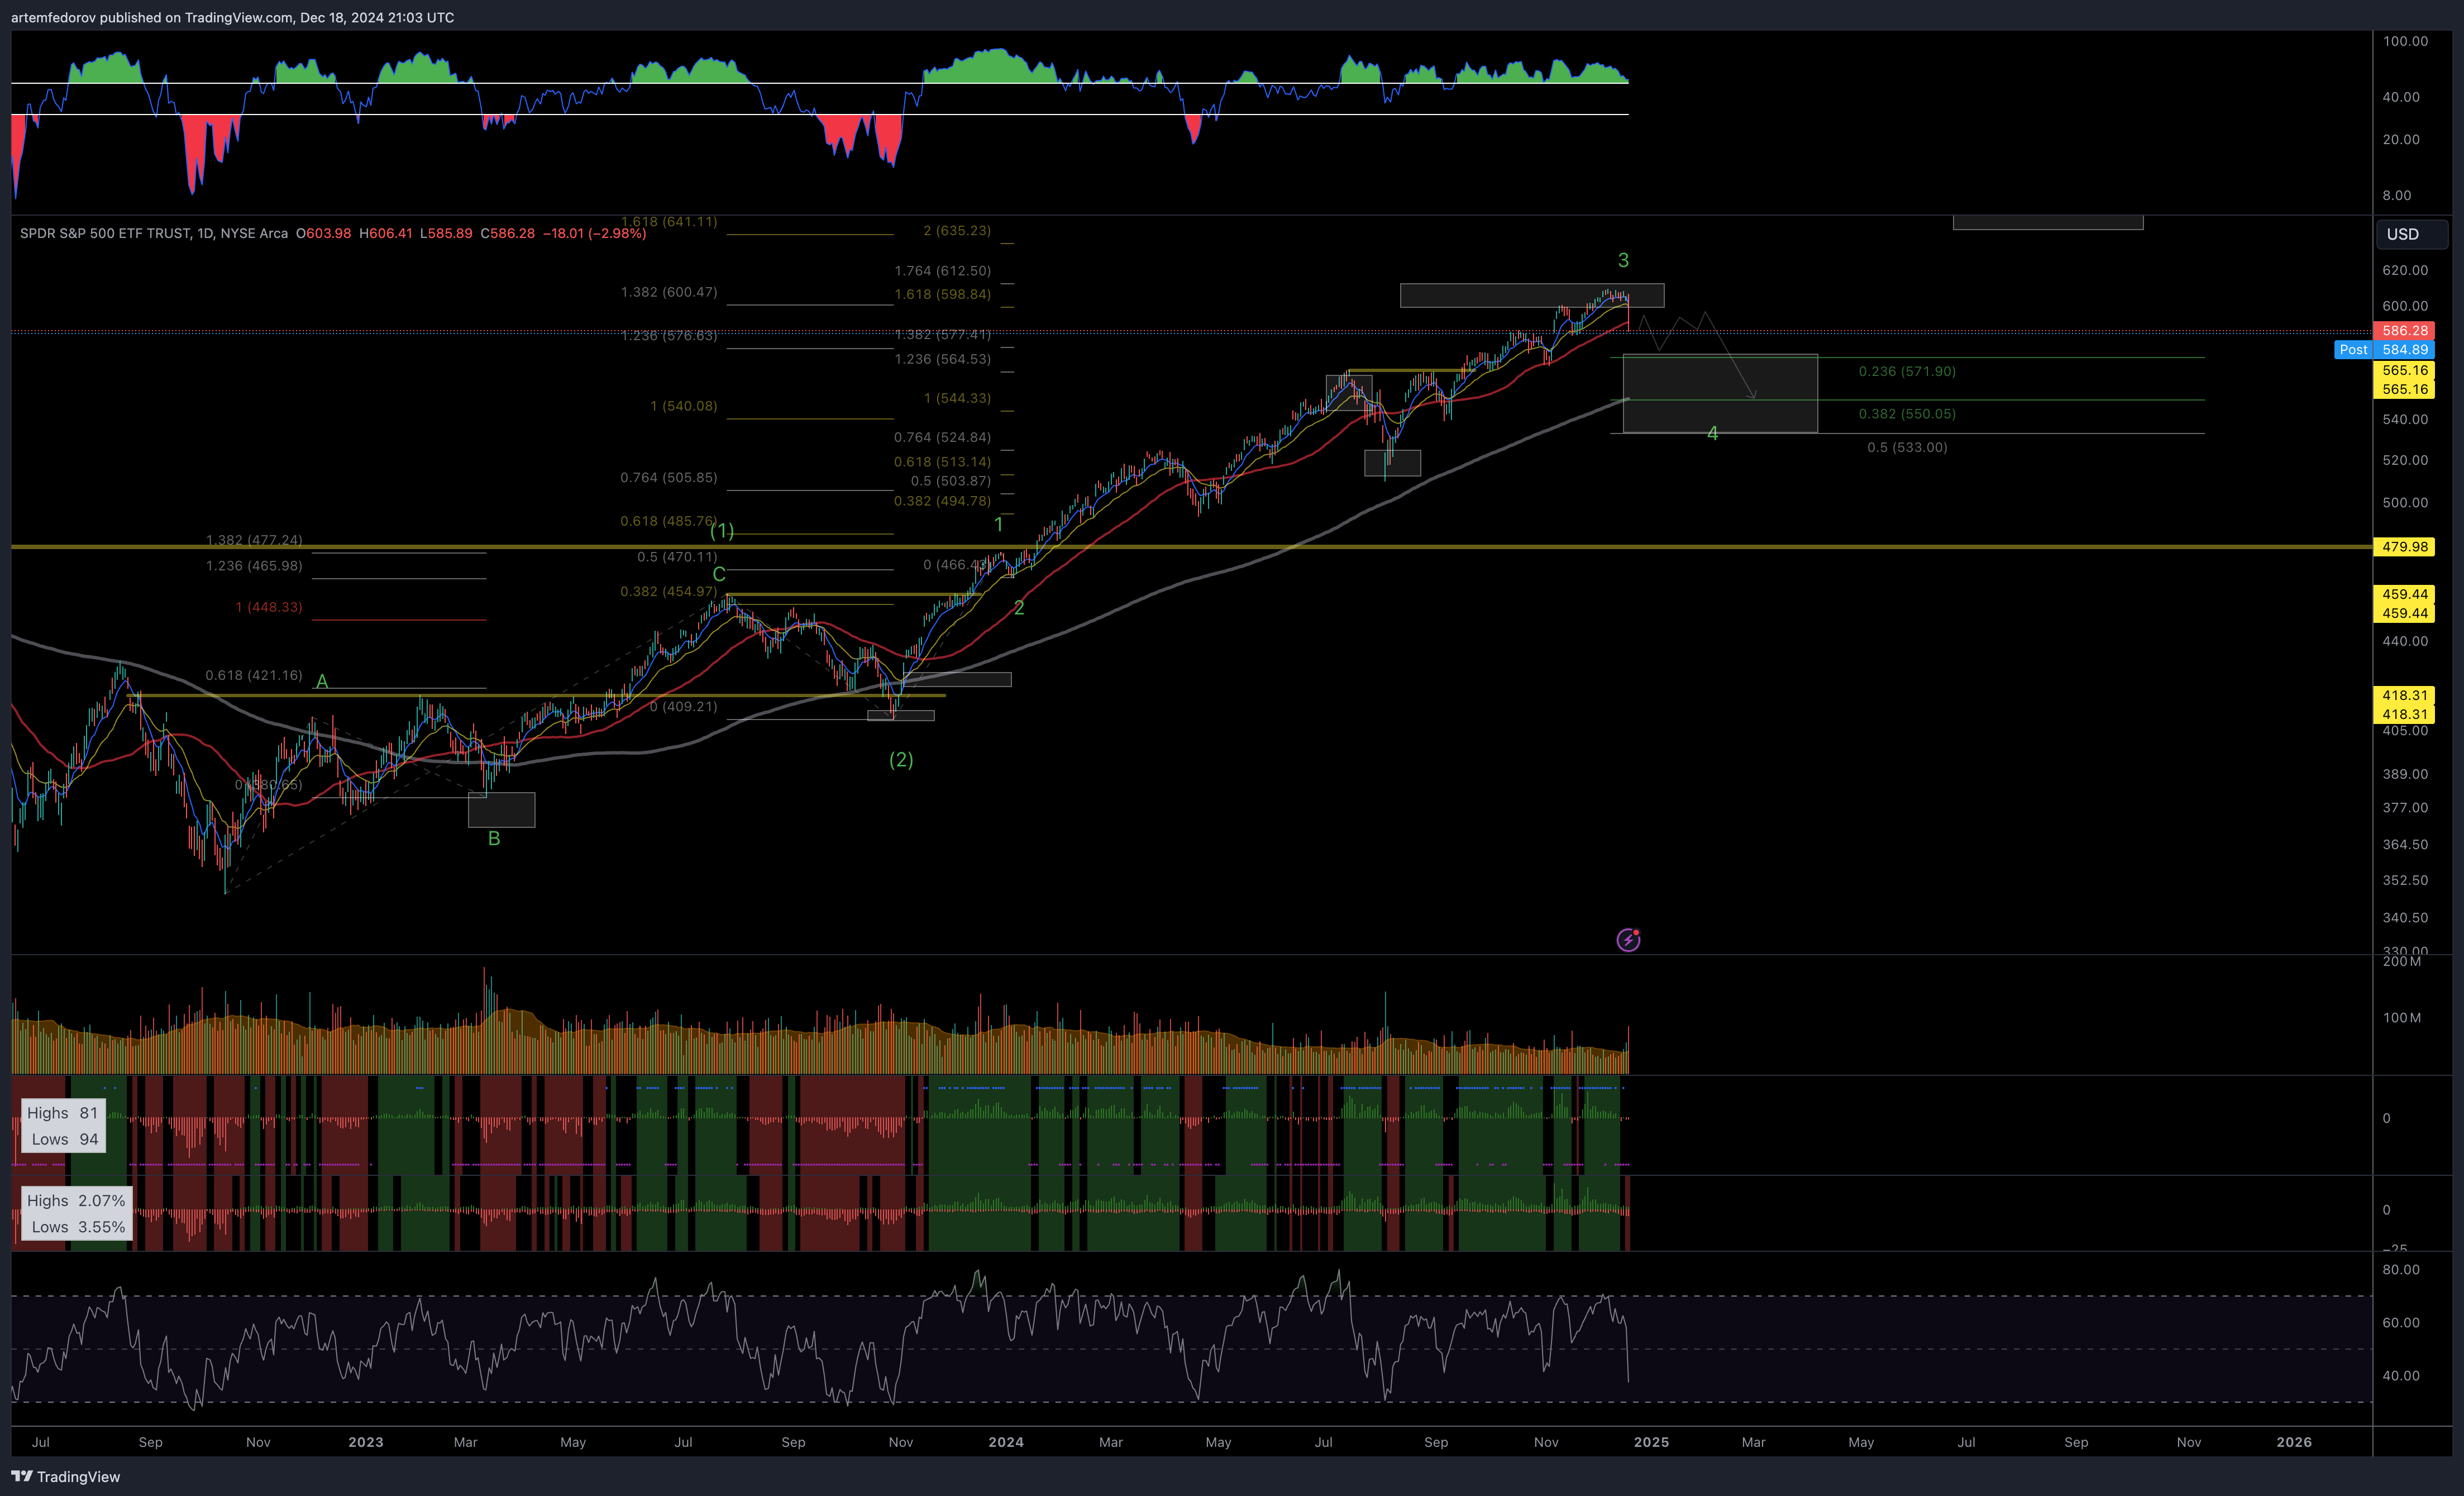Click the 1.618 (598.84) Fibonacci label

(x=942, y=294)
